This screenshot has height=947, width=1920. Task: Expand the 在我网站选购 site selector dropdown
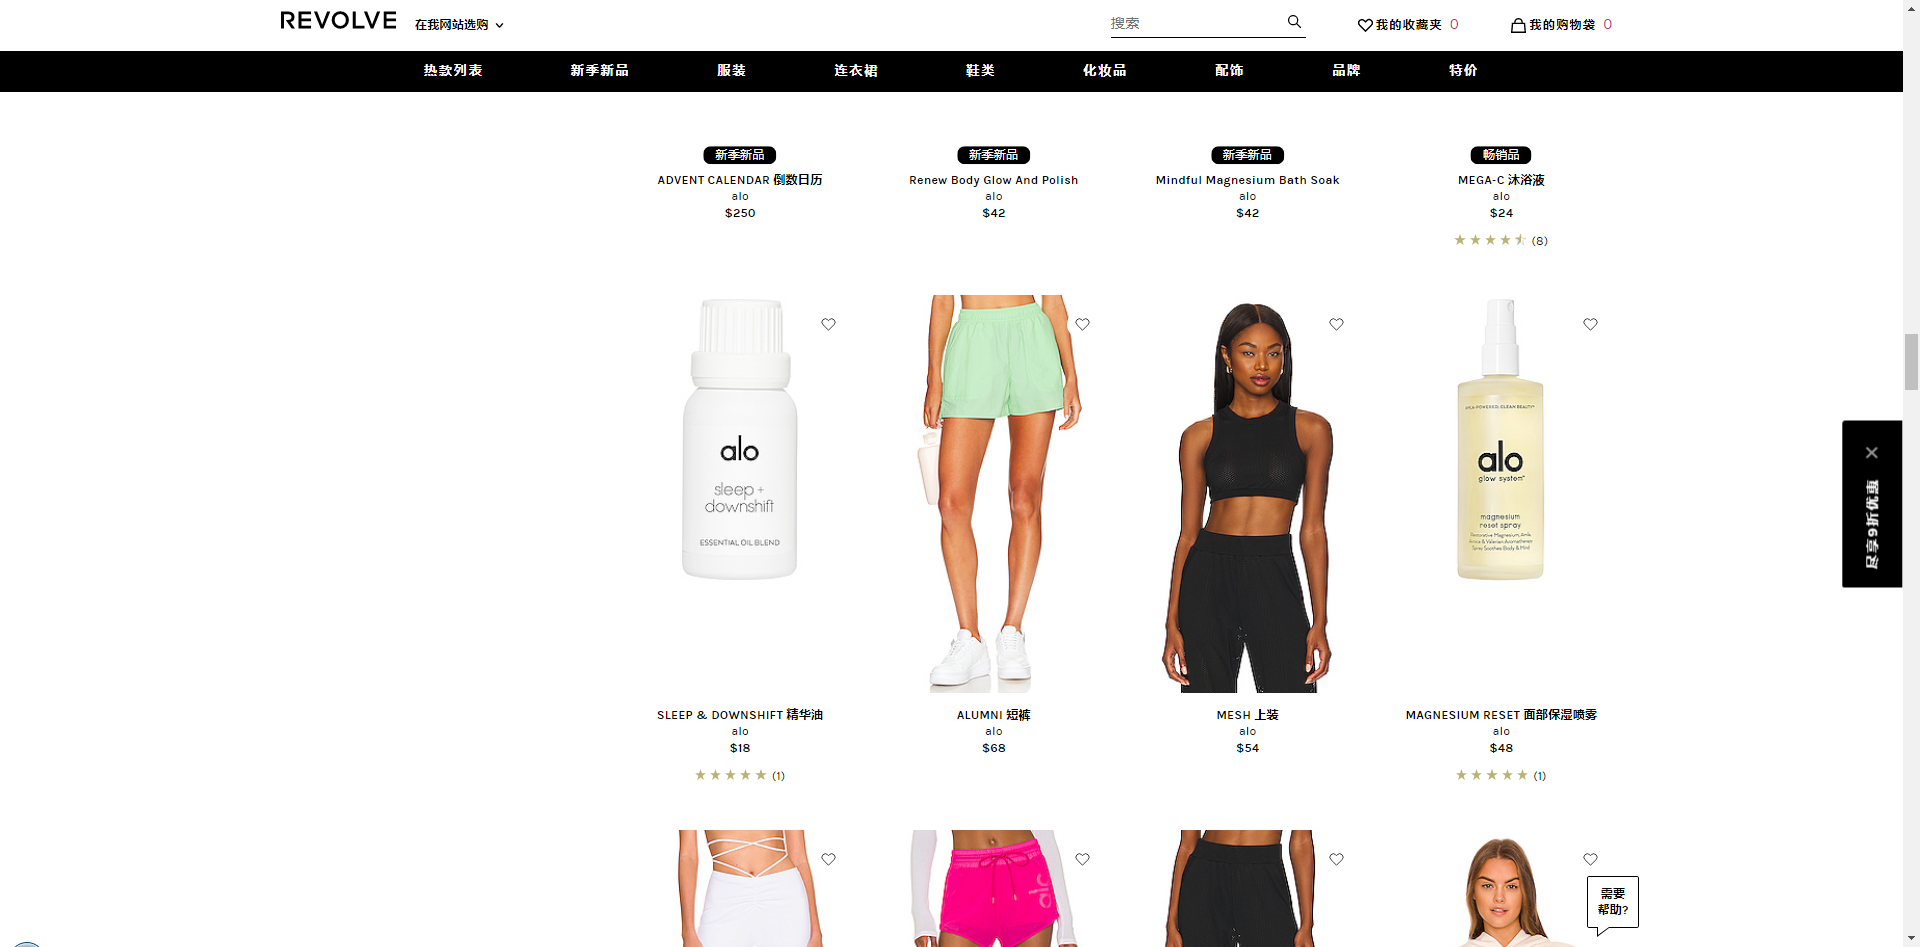click(459, 25)
